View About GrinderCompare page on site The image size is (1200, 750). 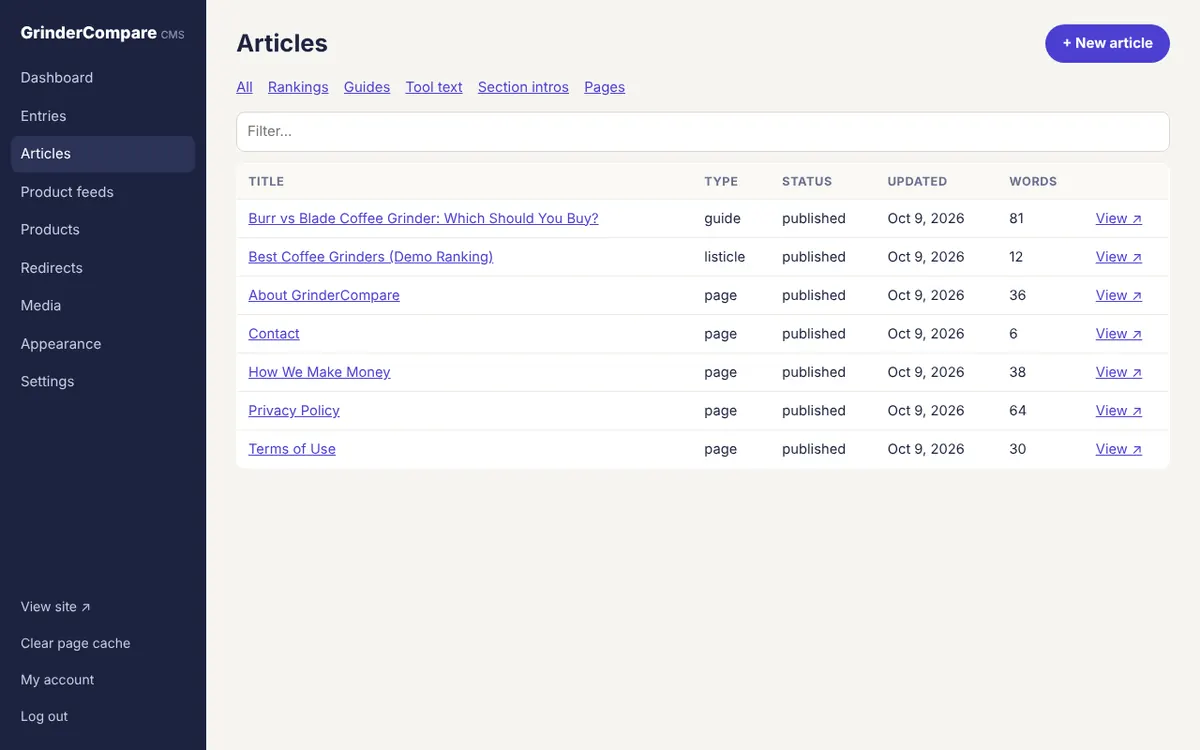point(1119,296)
